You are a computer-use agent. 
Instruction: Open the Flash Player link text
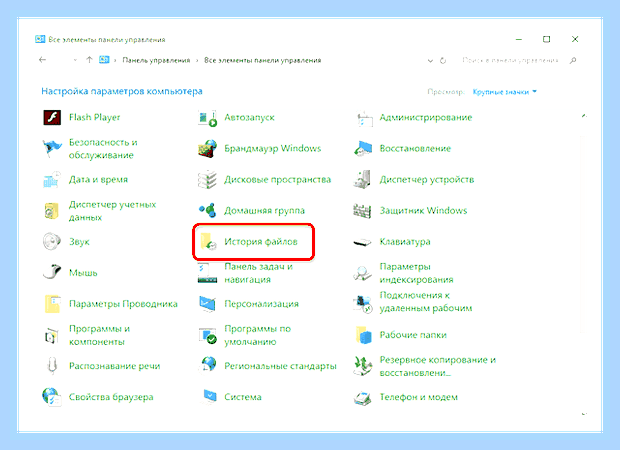coord(95,117)
